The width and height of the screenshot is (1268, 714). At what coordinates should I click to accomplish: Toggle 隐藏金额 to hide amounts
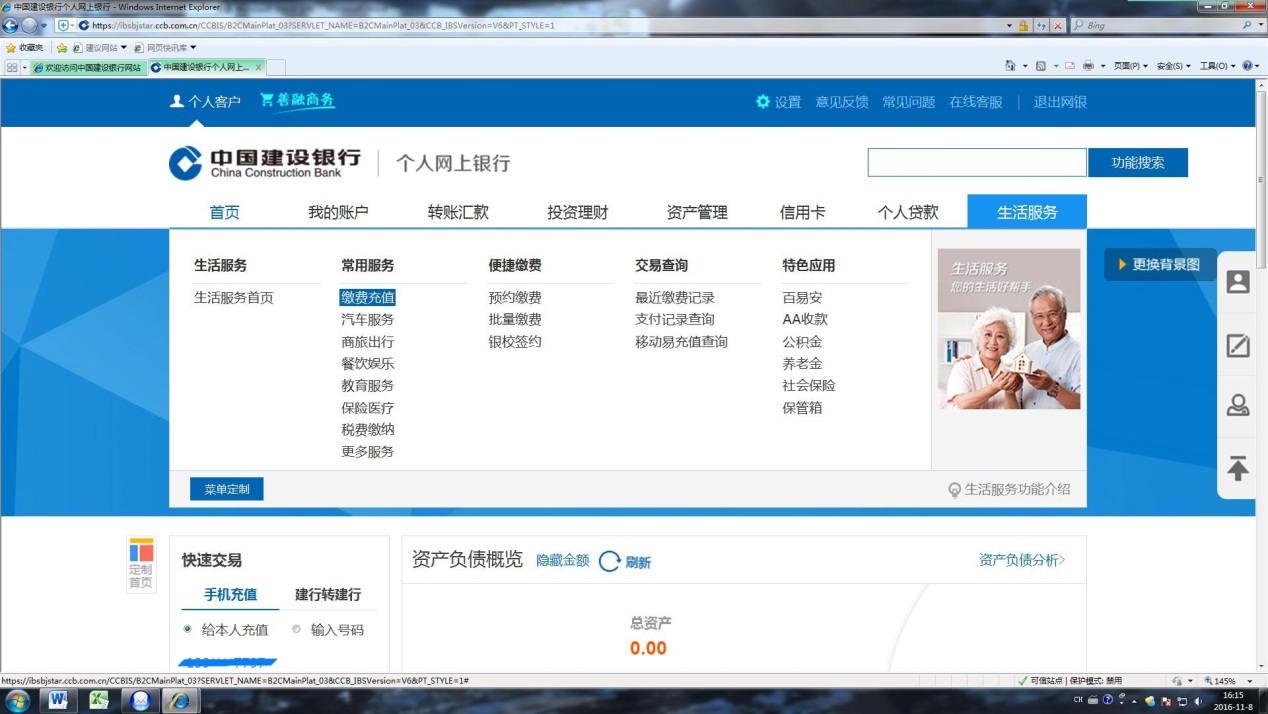[x=563, y=561]
